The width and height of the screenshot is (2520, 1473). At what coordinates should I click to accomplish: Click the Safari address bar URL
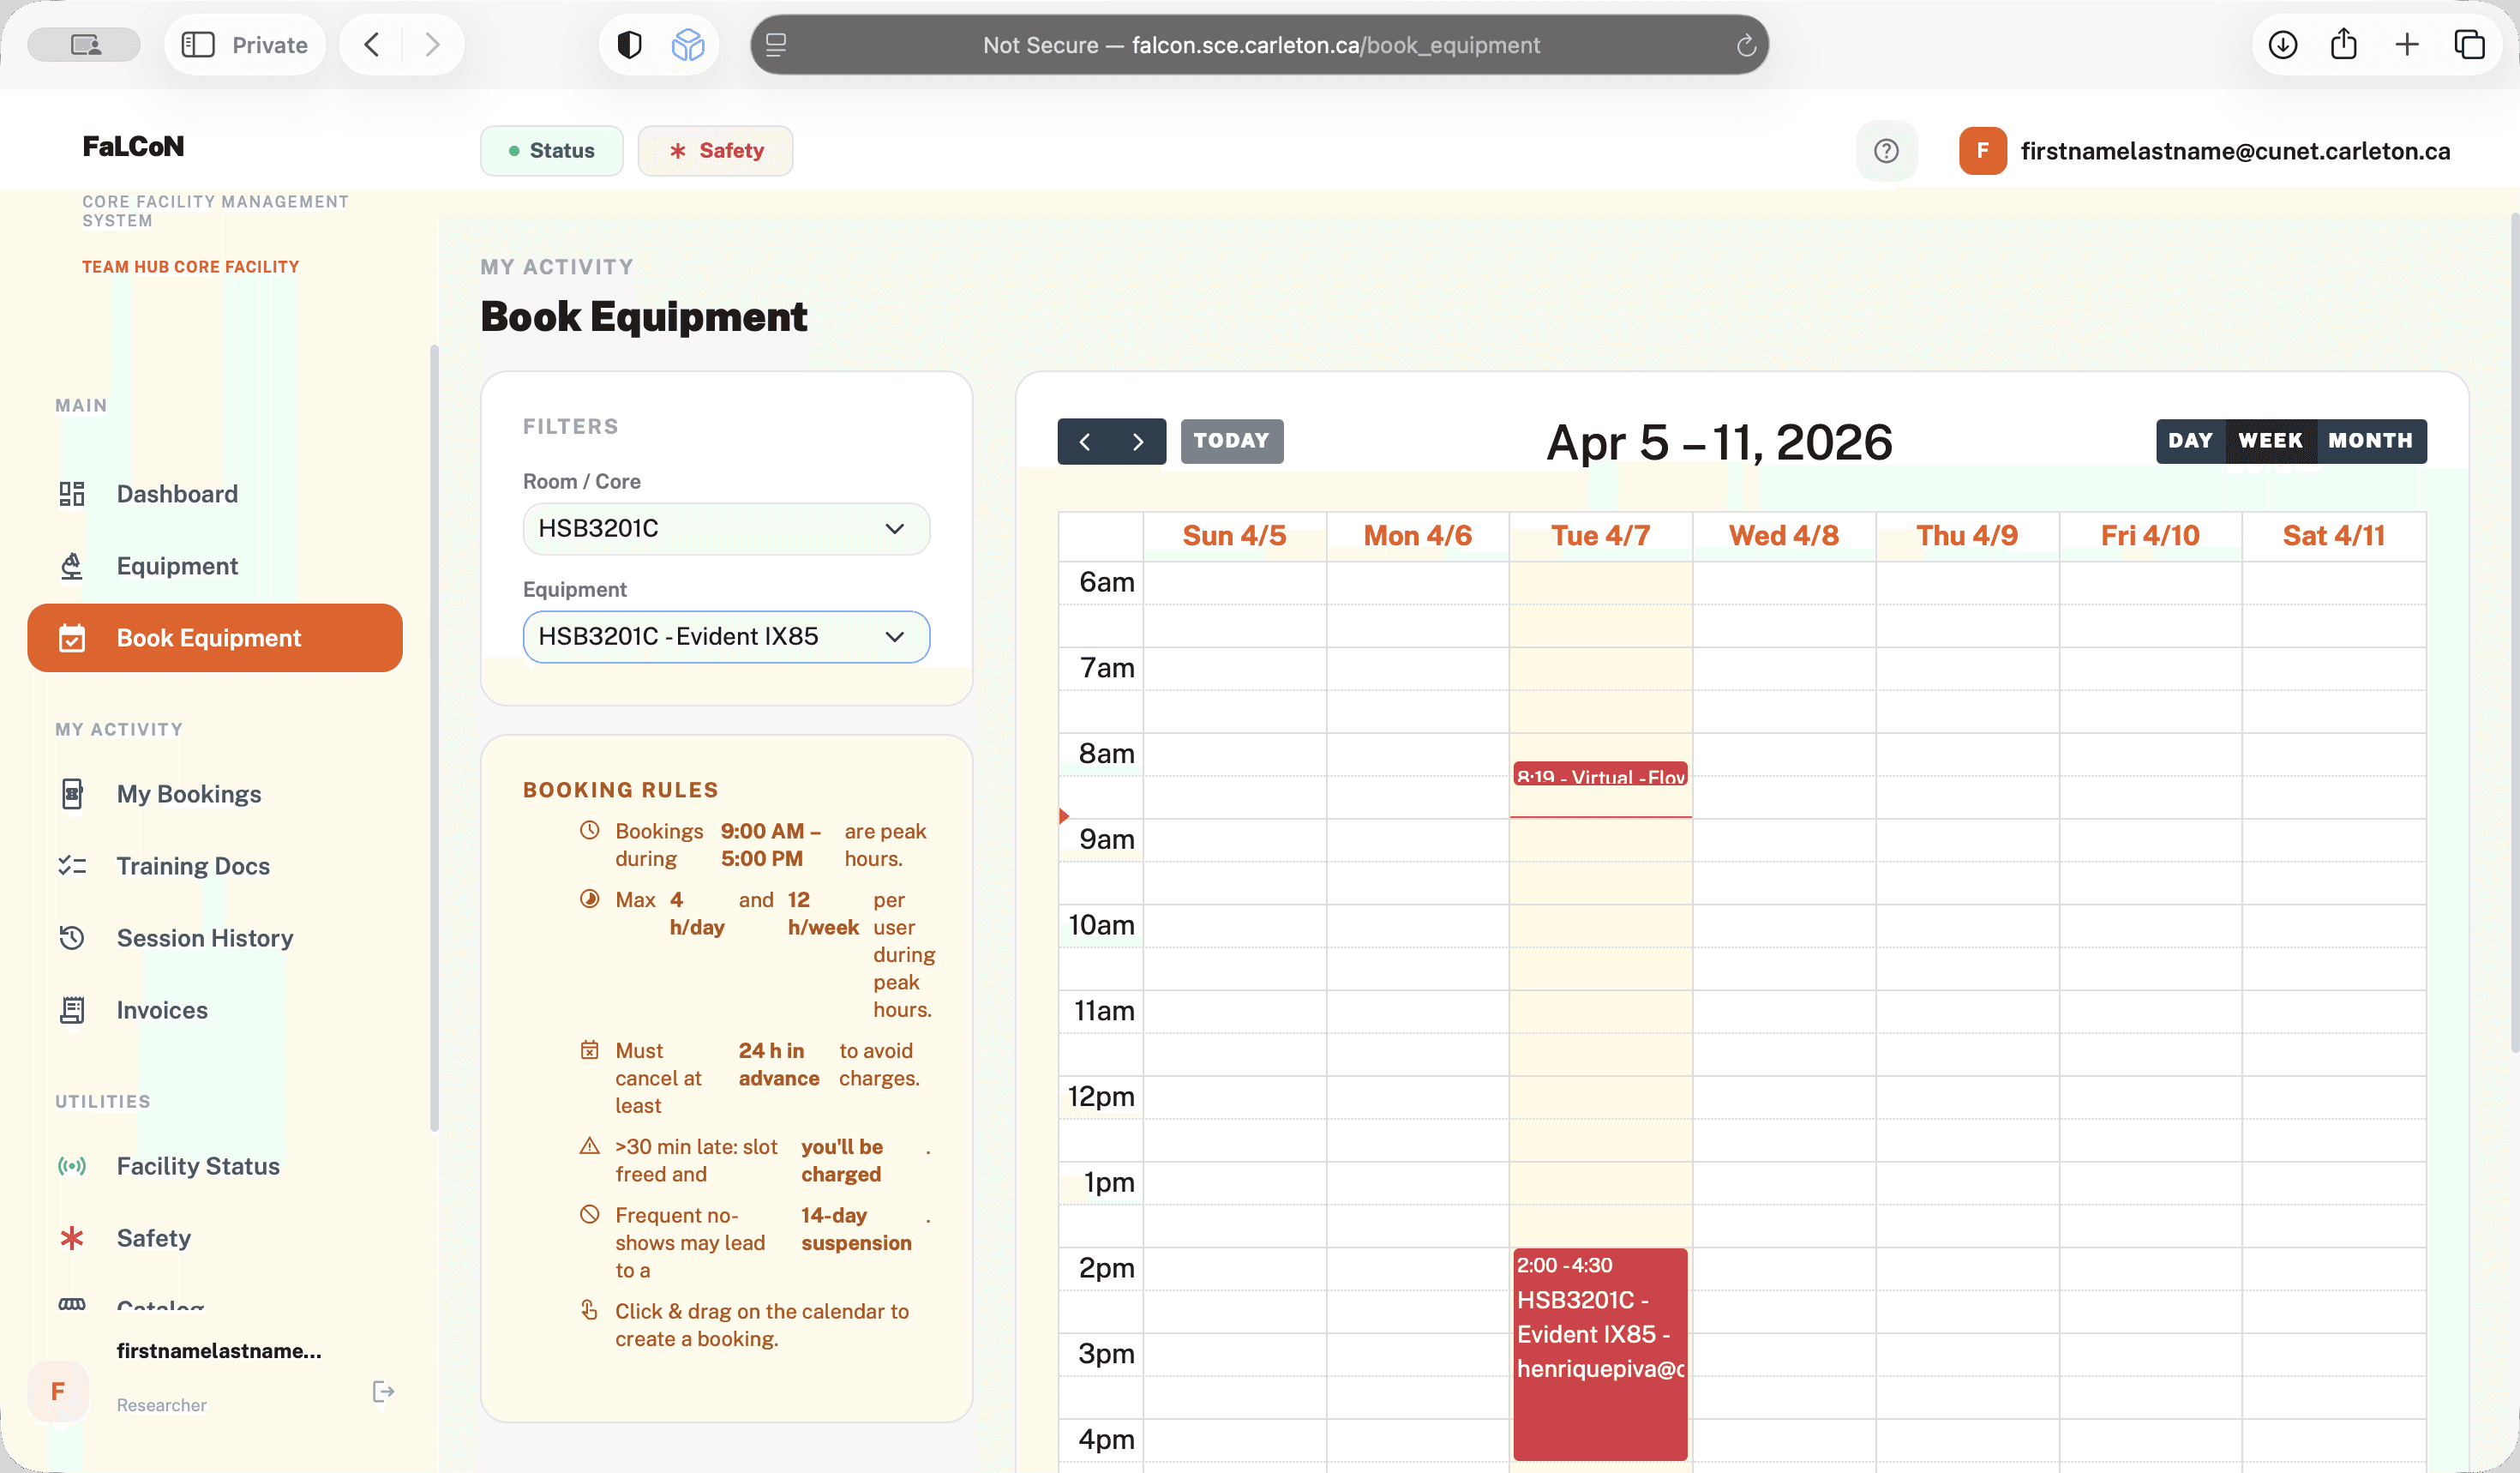pyautogui.click(x=1260, y=45)
